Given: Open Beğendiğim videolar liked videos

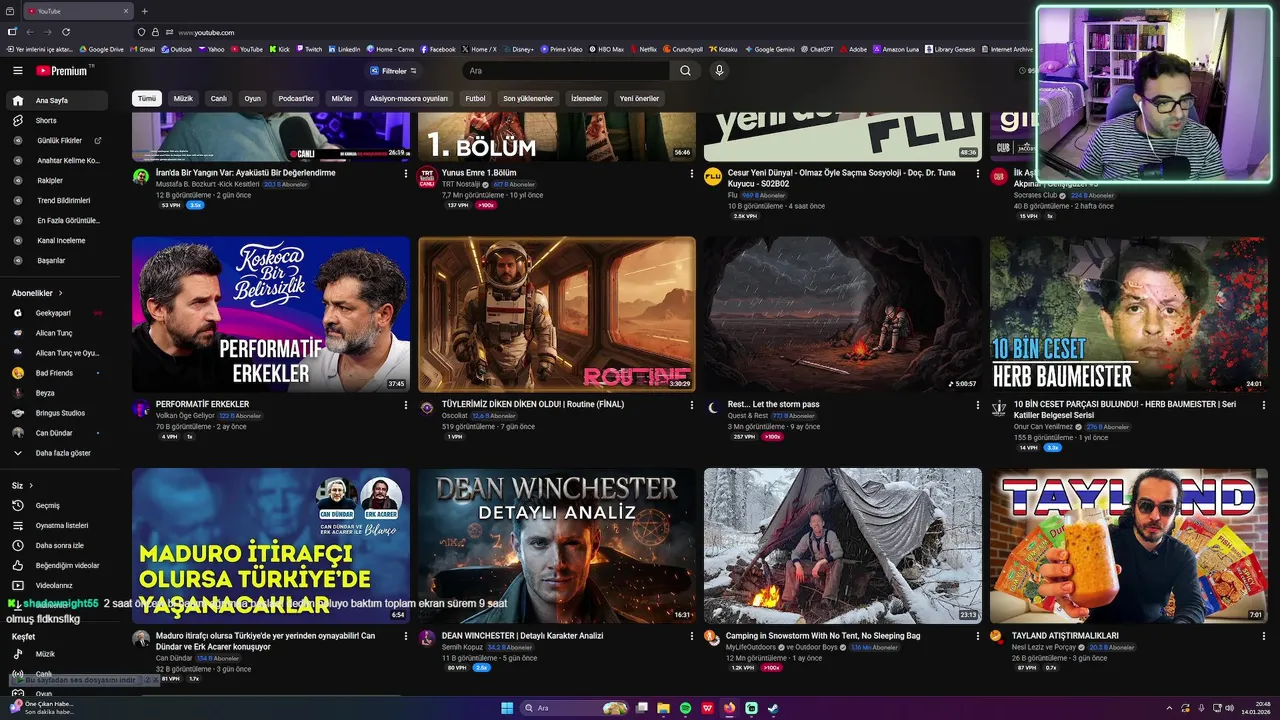Looking at the screenshot, I should tap(56, 565).
